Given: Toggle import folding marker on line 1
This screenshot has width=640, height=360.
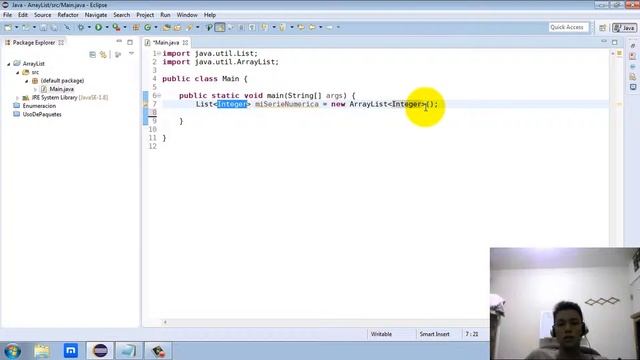Looking at the screenshot, I should pos(159,53).
